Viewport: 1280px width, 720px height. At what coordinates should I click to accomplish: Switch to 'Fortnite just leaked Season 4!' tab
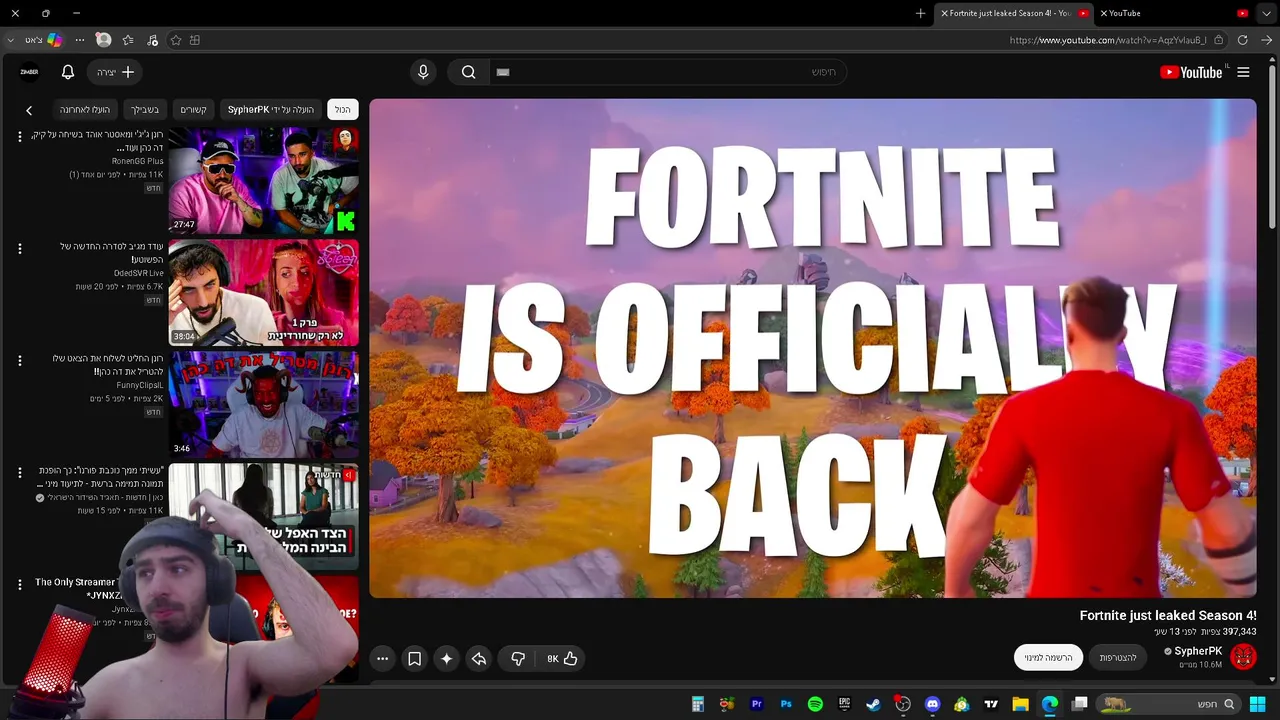coord(1015,13)
